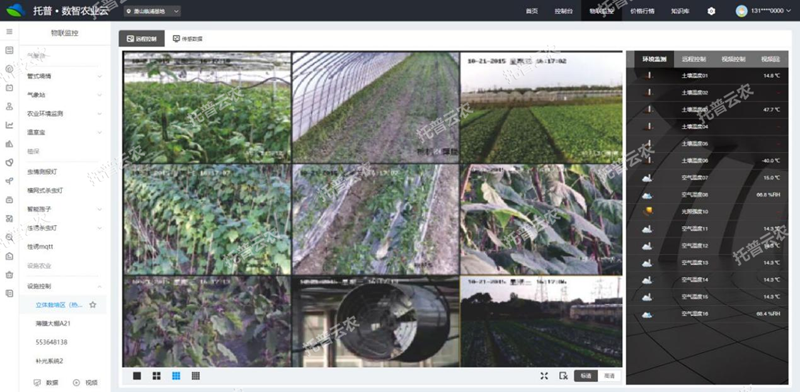Open the 价格行情 top navigation item

[x=642, y=11]
